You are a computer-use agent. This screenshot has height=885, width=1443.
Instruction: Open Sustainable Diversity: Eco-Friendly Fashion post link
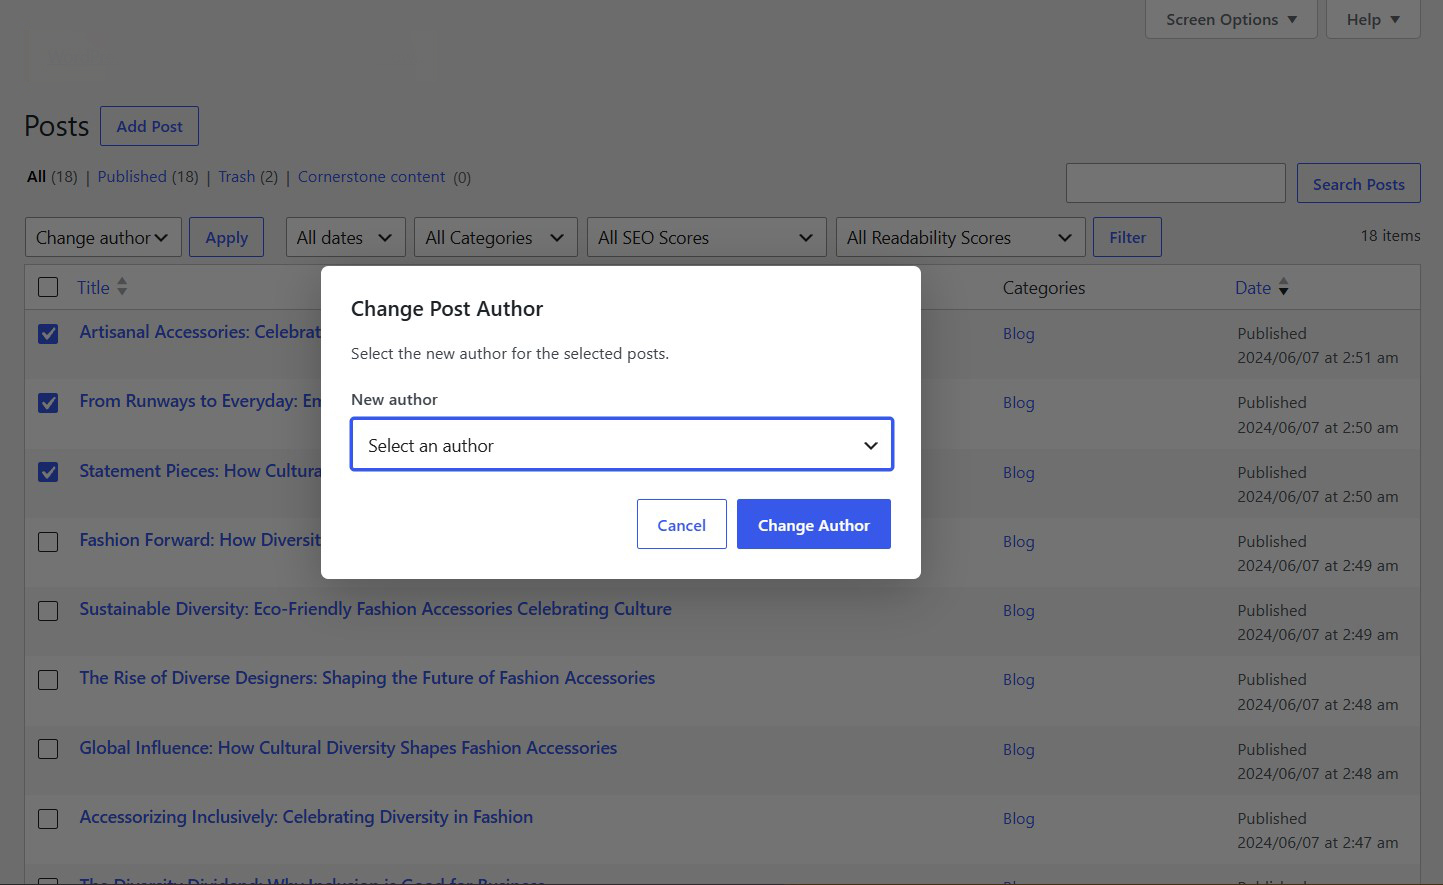[375, 609]
